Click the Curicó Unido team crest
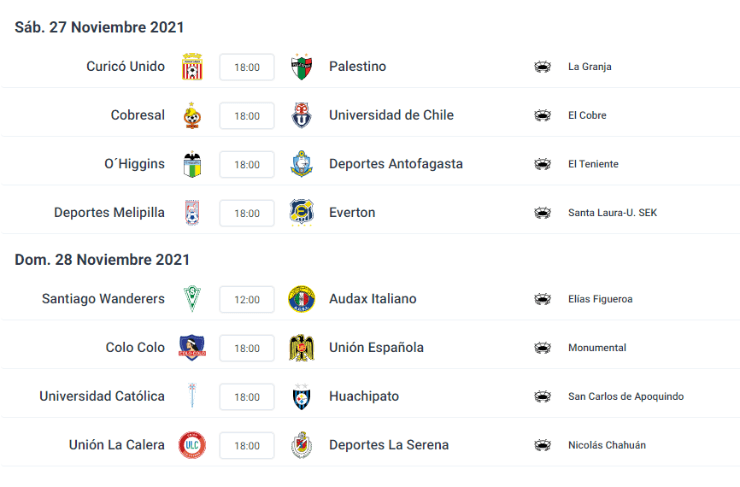 [192, 67]
